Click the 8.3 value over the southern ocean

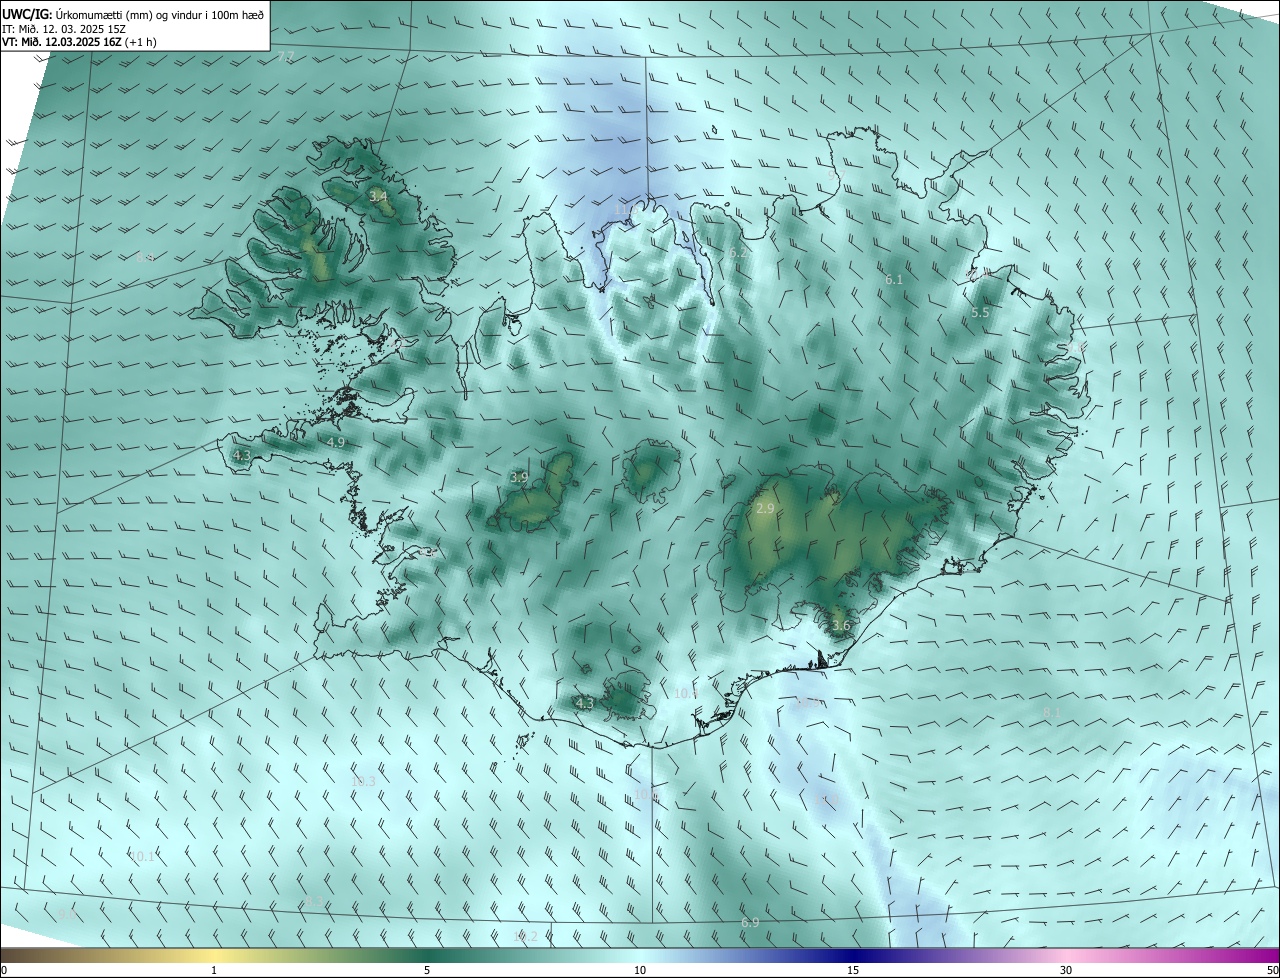[x=314, y=902]
